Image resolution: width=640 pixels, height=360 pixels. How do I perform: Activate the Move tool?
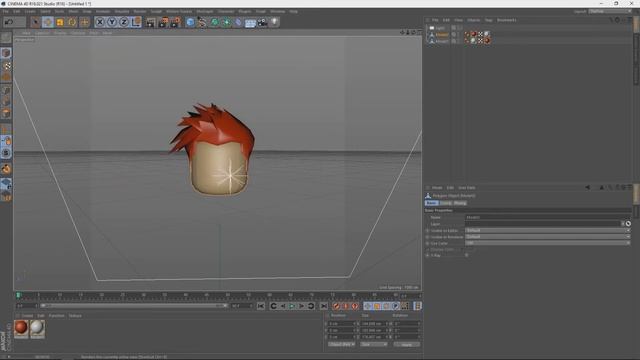click(x=48, y=22)
